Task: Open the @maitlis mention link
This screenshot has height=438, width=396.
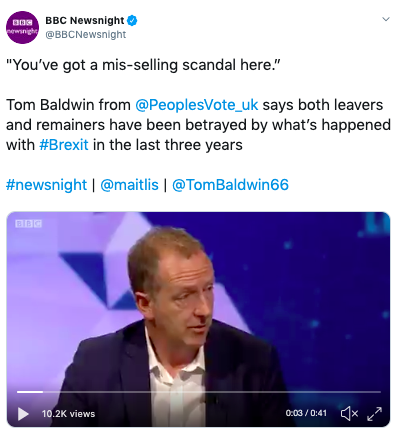Action: pos(129,185)
